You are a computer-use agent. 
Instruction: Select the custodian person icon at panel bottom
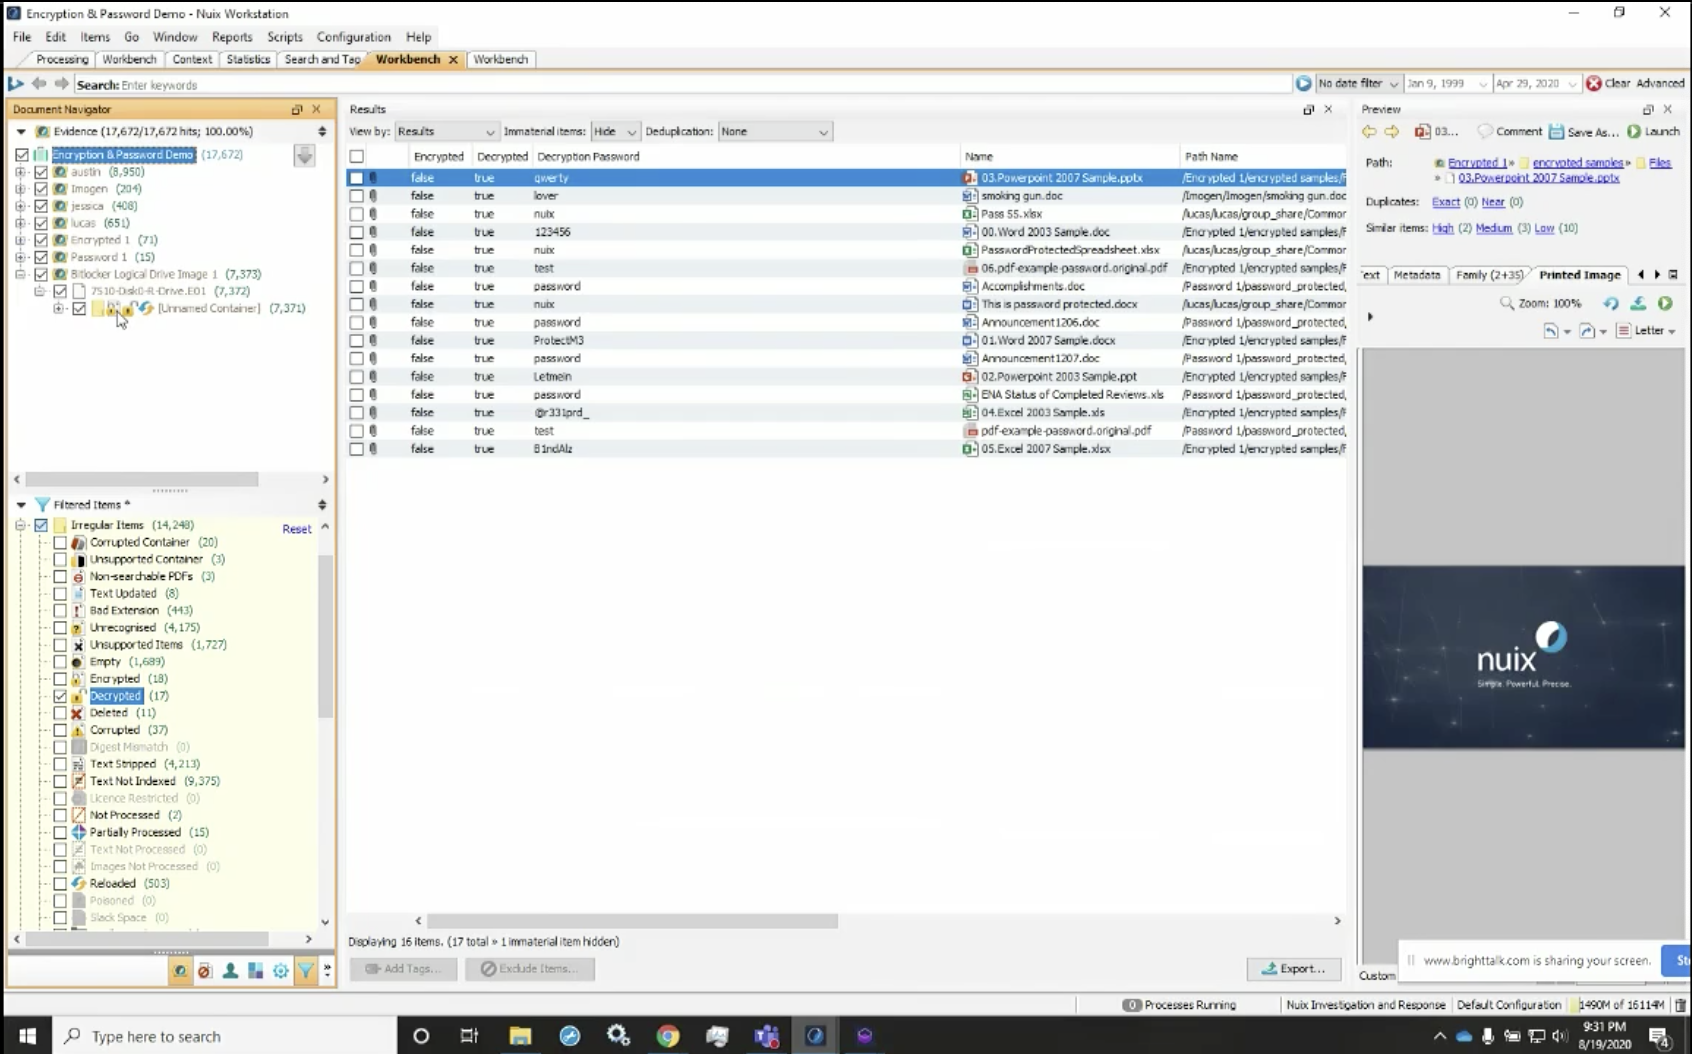point(229,970)
